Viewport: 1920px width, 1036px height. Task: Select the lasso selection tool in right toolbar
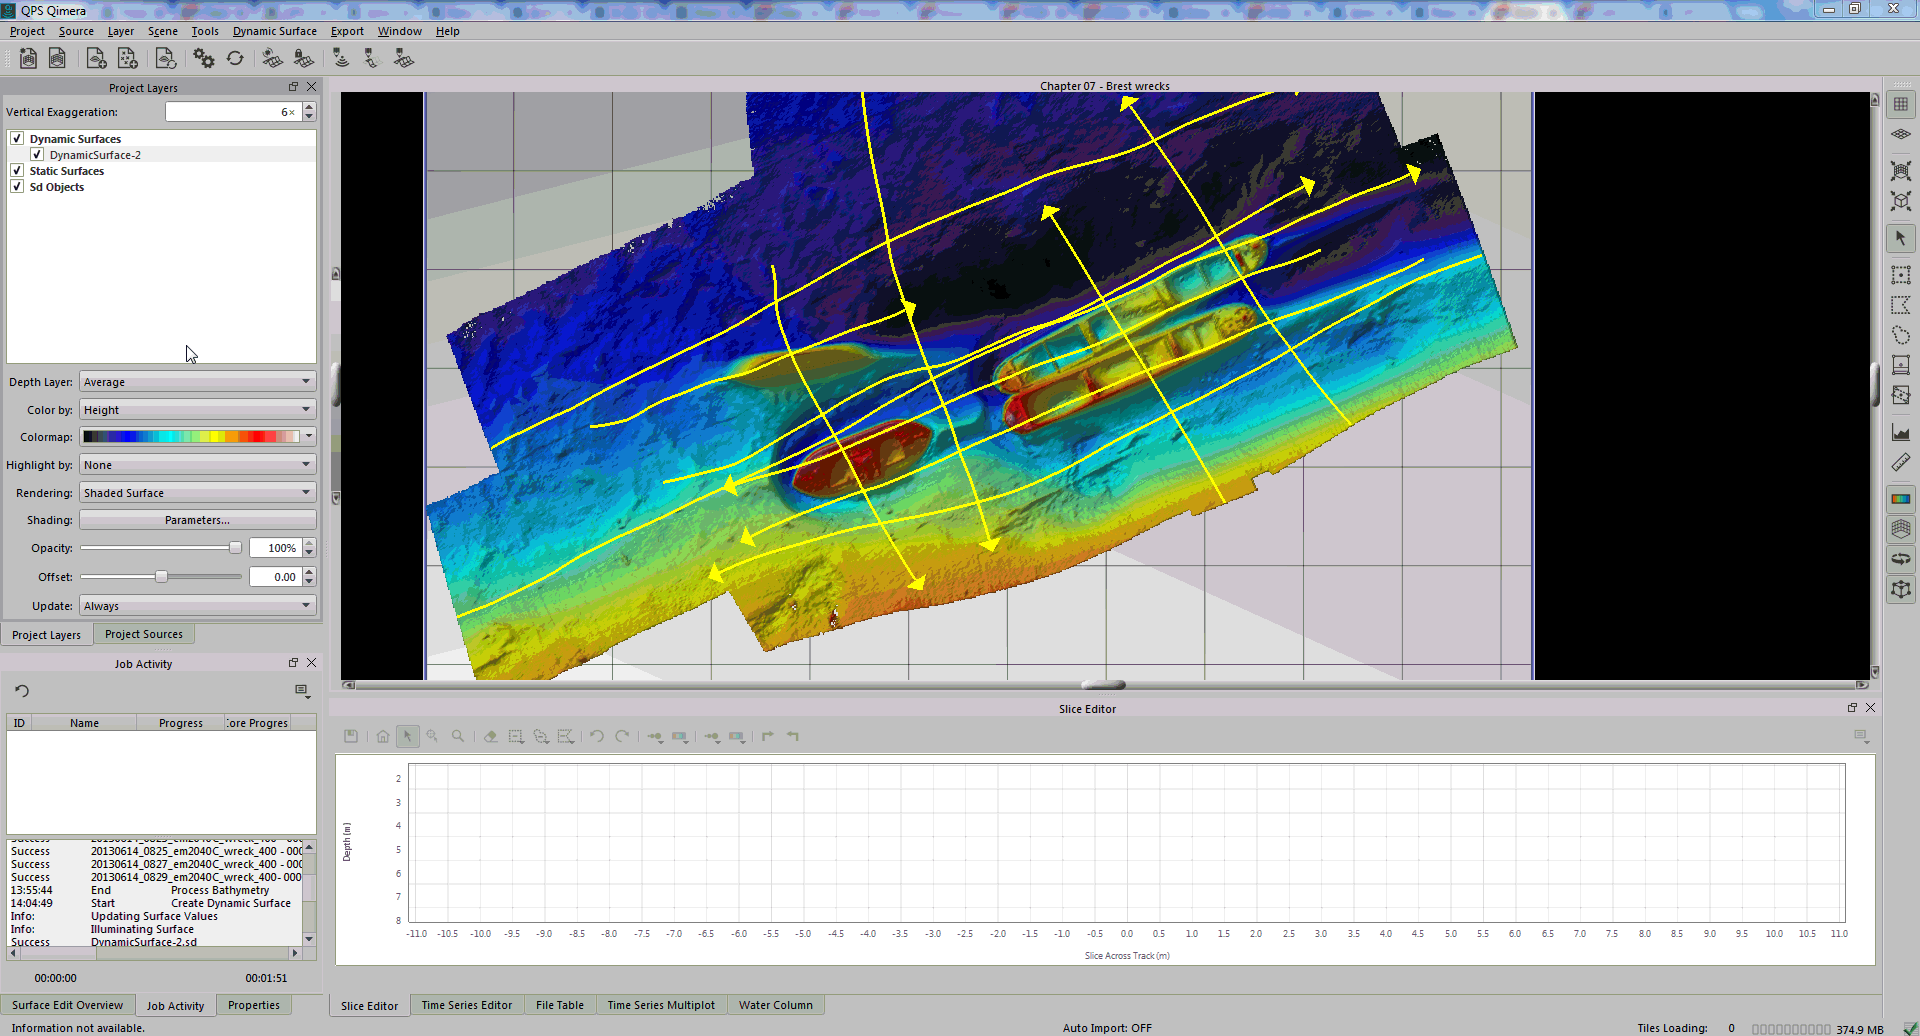[1901, 335]
